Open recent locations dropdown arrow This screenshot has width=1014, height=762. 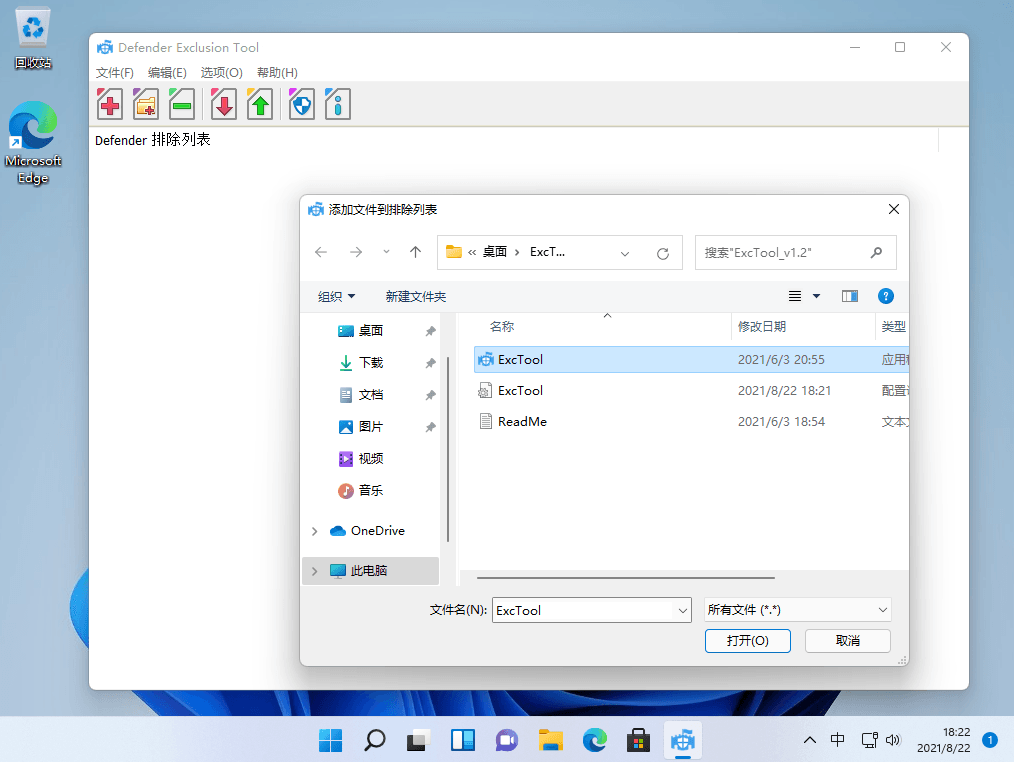[x=386, y=252]
